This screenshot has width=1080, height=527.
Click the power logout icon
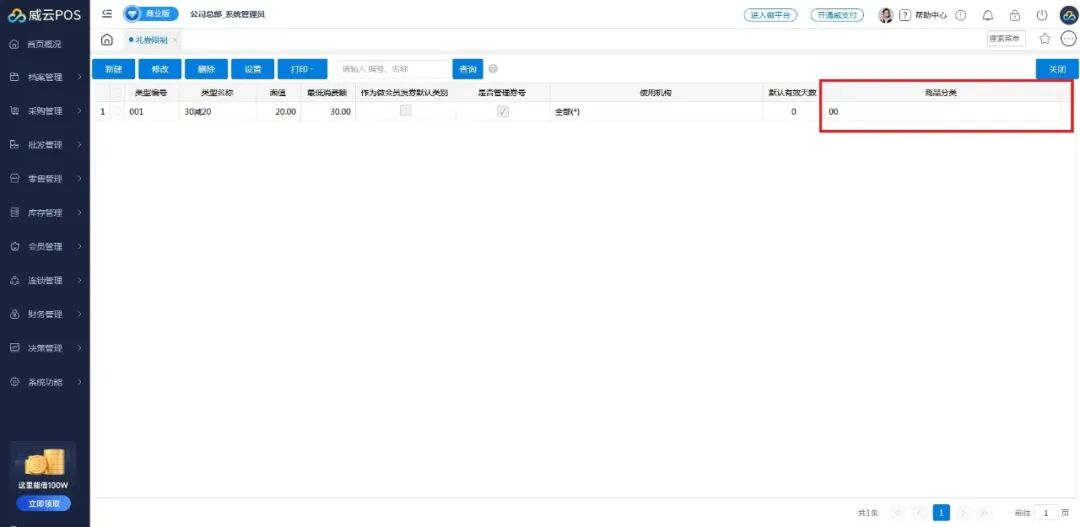click(1041, 15)
